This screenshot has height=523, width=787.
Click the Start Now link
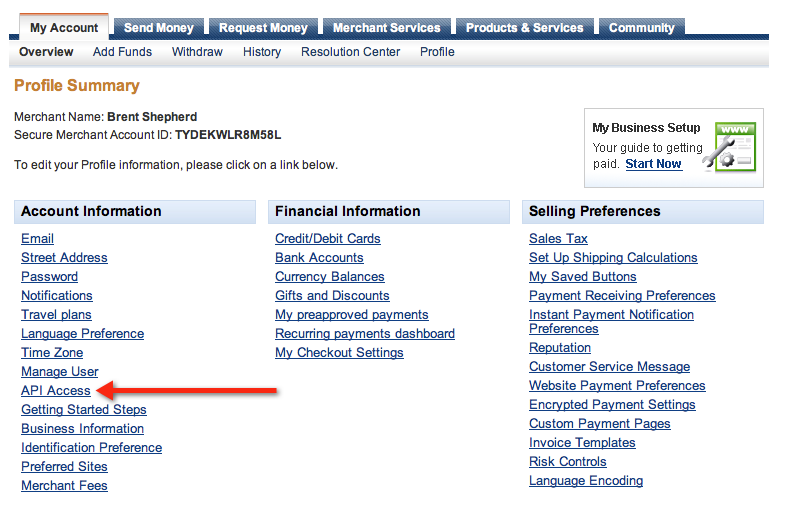point(653,164)
